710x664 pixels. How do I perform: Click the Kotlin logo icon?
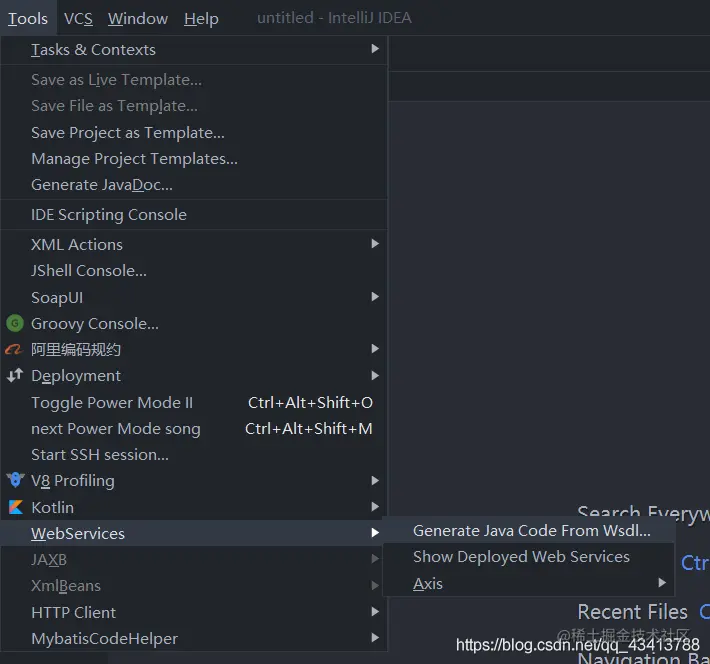(16, 507)
